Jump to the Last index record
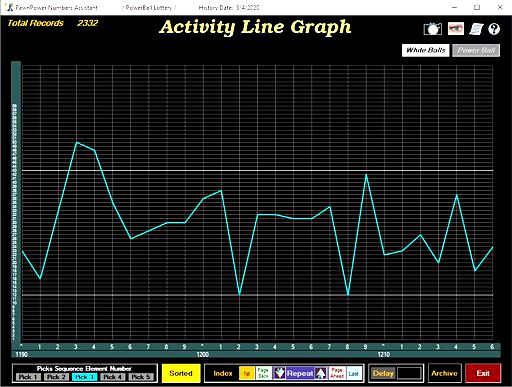The image size is (512, 387). tap(354, 373)
